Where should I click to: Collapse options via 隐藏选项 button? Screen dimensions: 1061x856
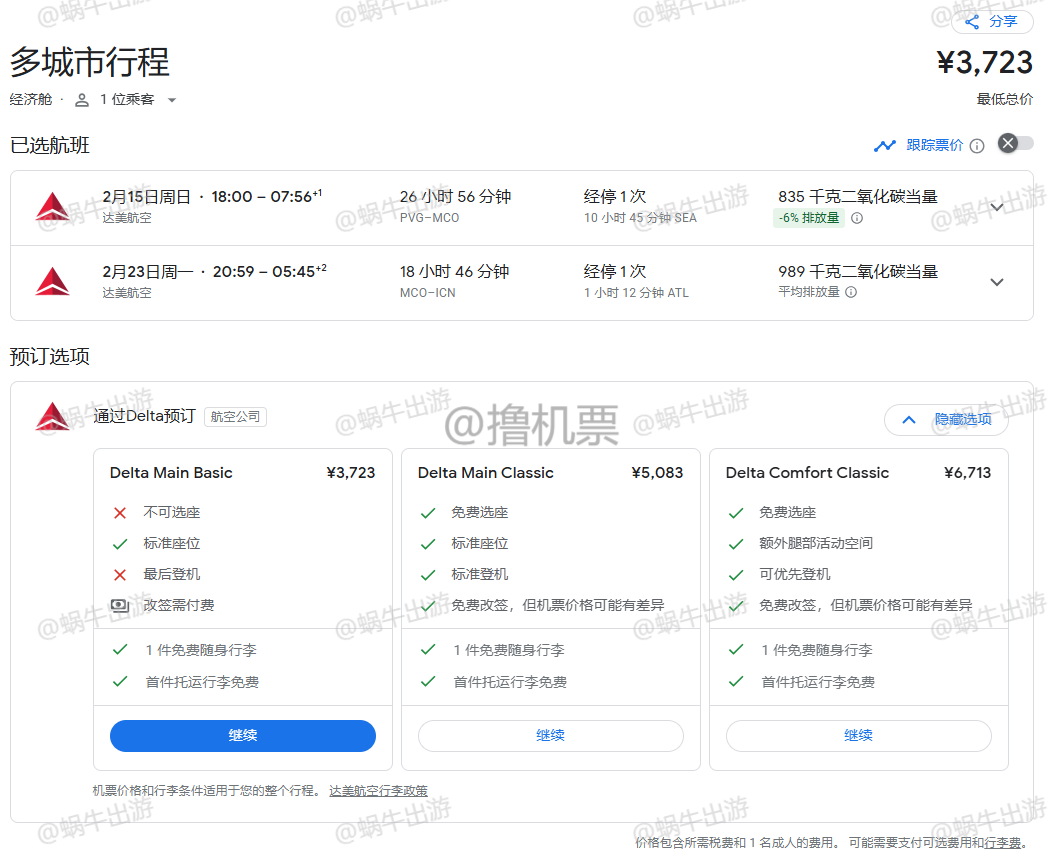click(945, 420)
